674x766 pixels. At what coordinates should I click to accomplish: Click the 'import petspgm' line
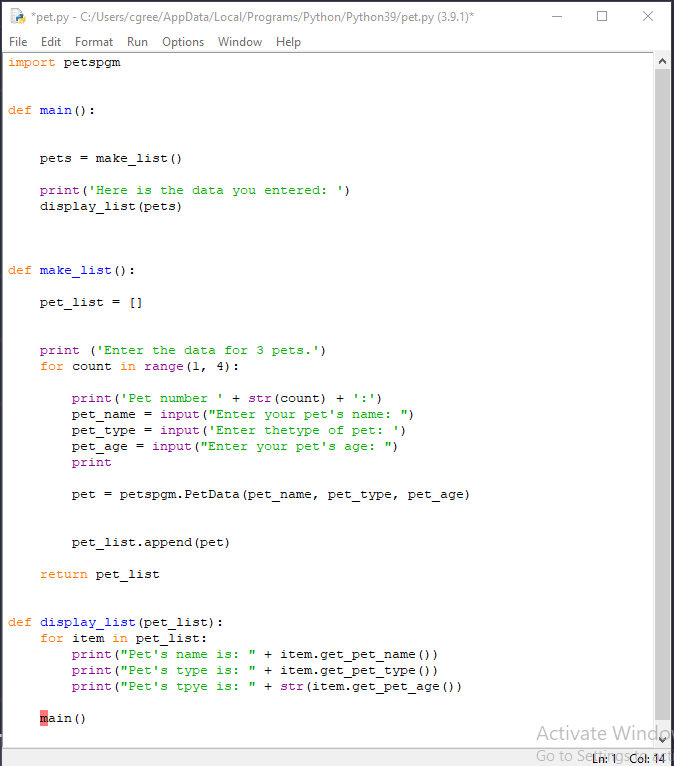tap(64, 63)
